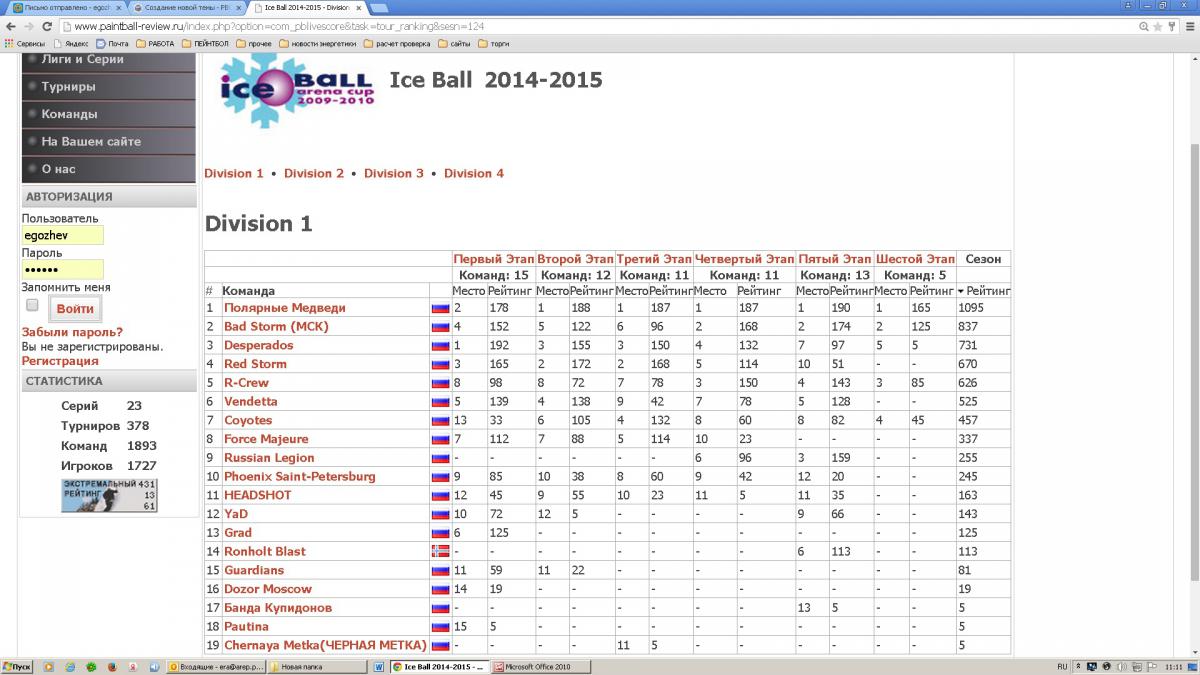The image size is (1200, 675).
Task: Bookmark this page with the star icon
Action: click(x=1157, y=27)
